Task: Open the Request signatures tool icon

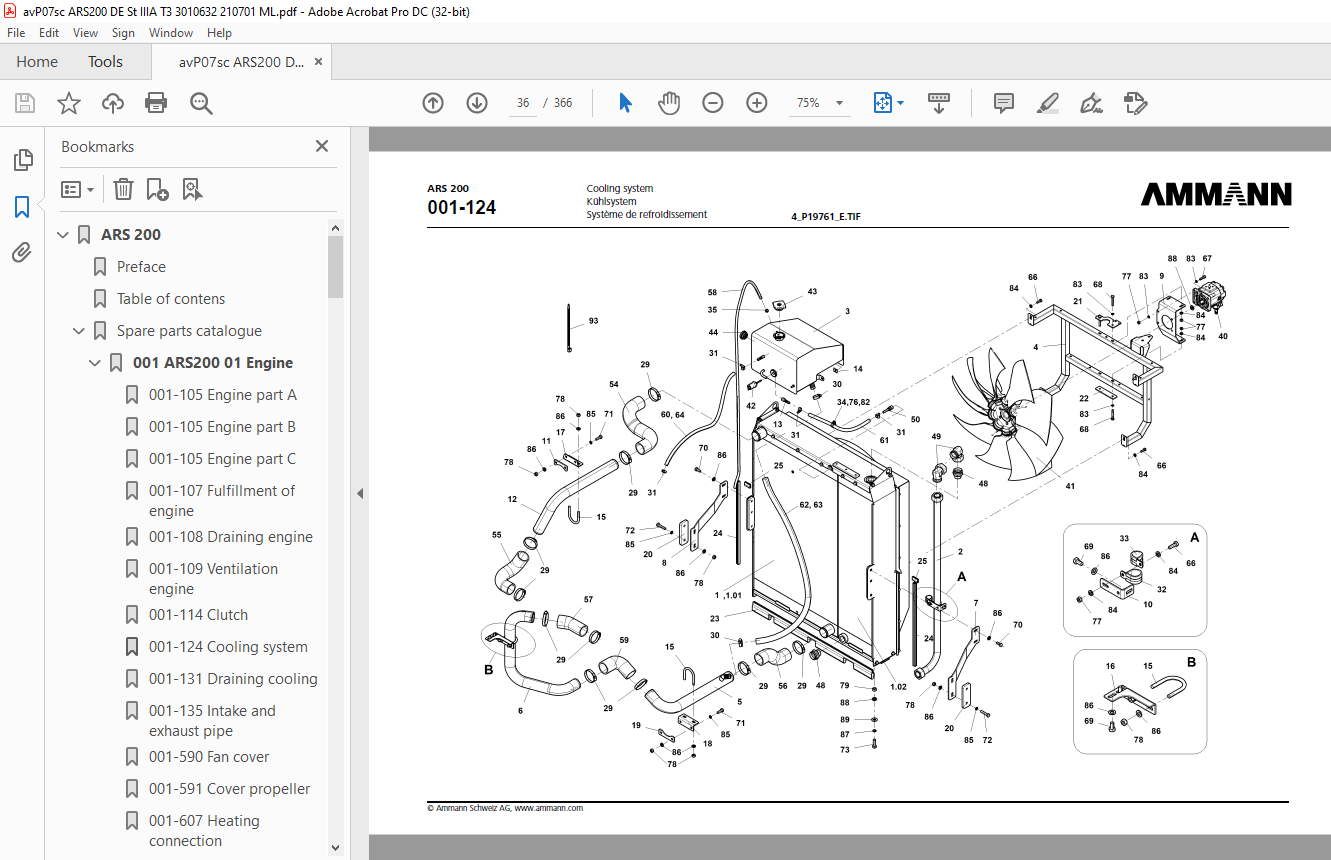Action: (x=1135, y=103)
